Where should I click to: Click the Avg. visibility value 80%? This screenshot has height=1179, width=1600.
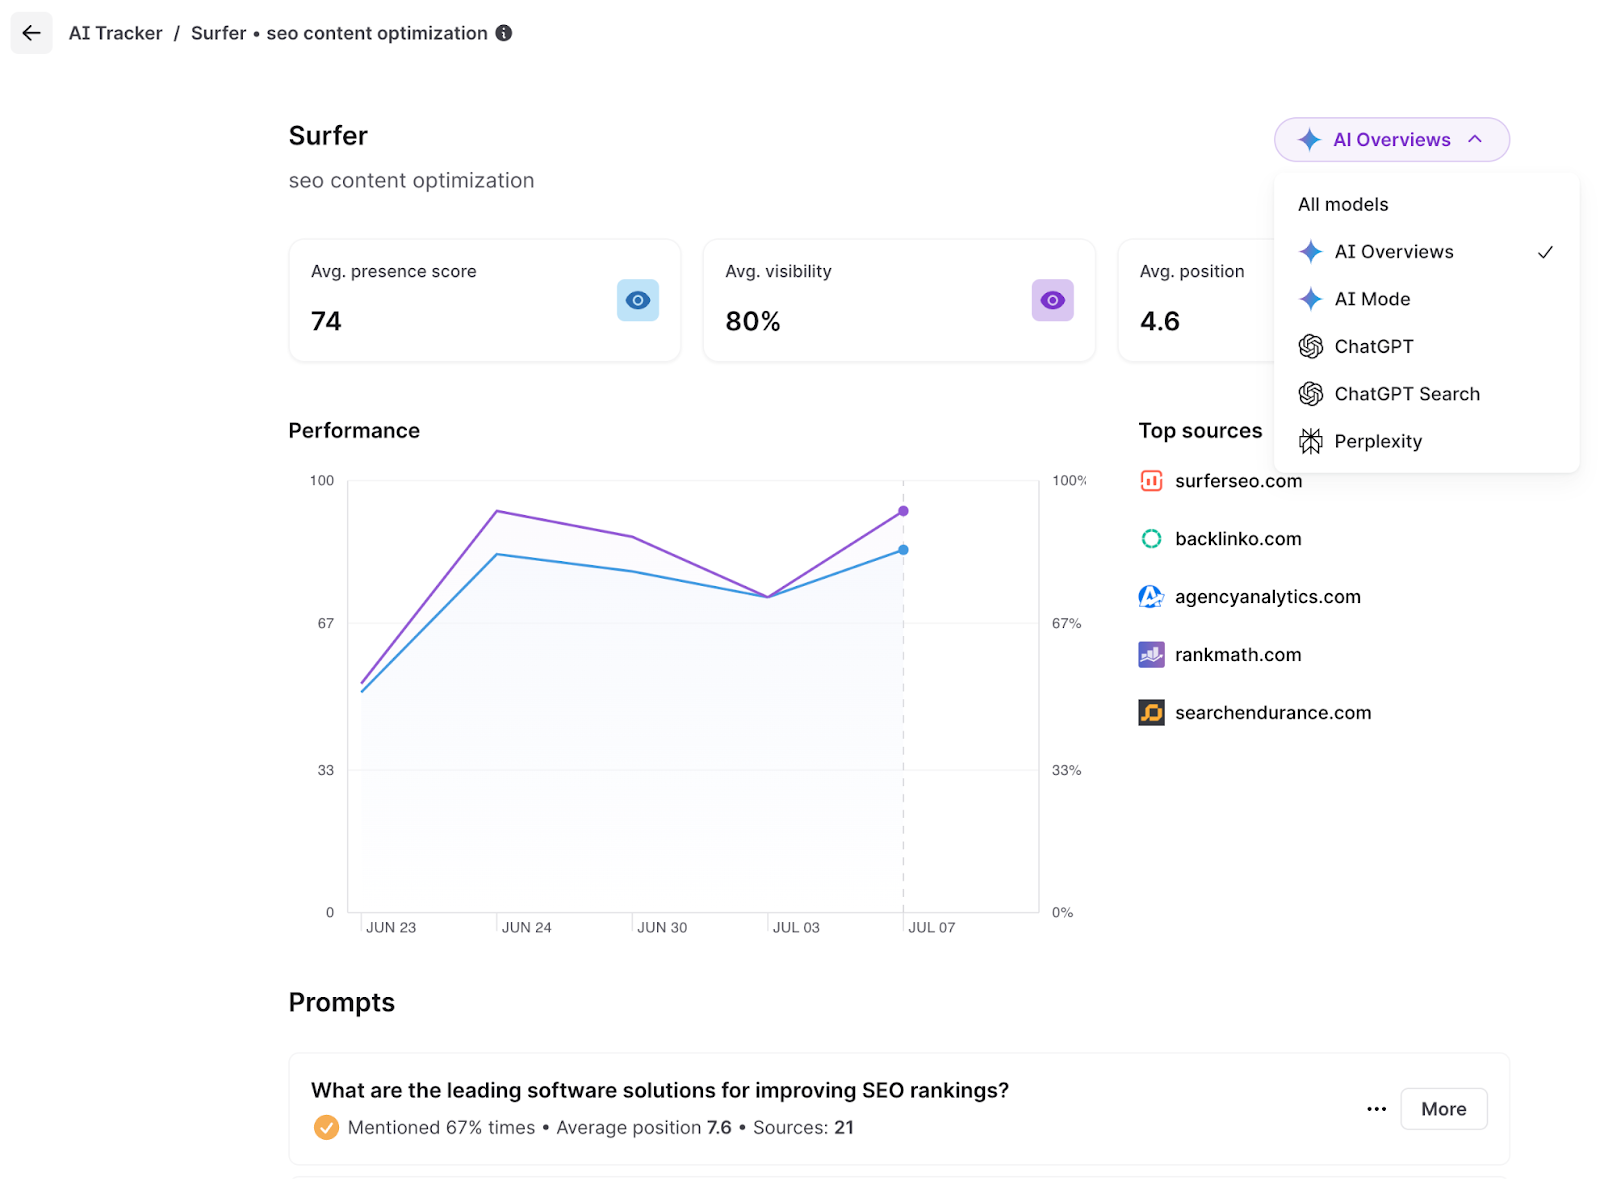753,321
